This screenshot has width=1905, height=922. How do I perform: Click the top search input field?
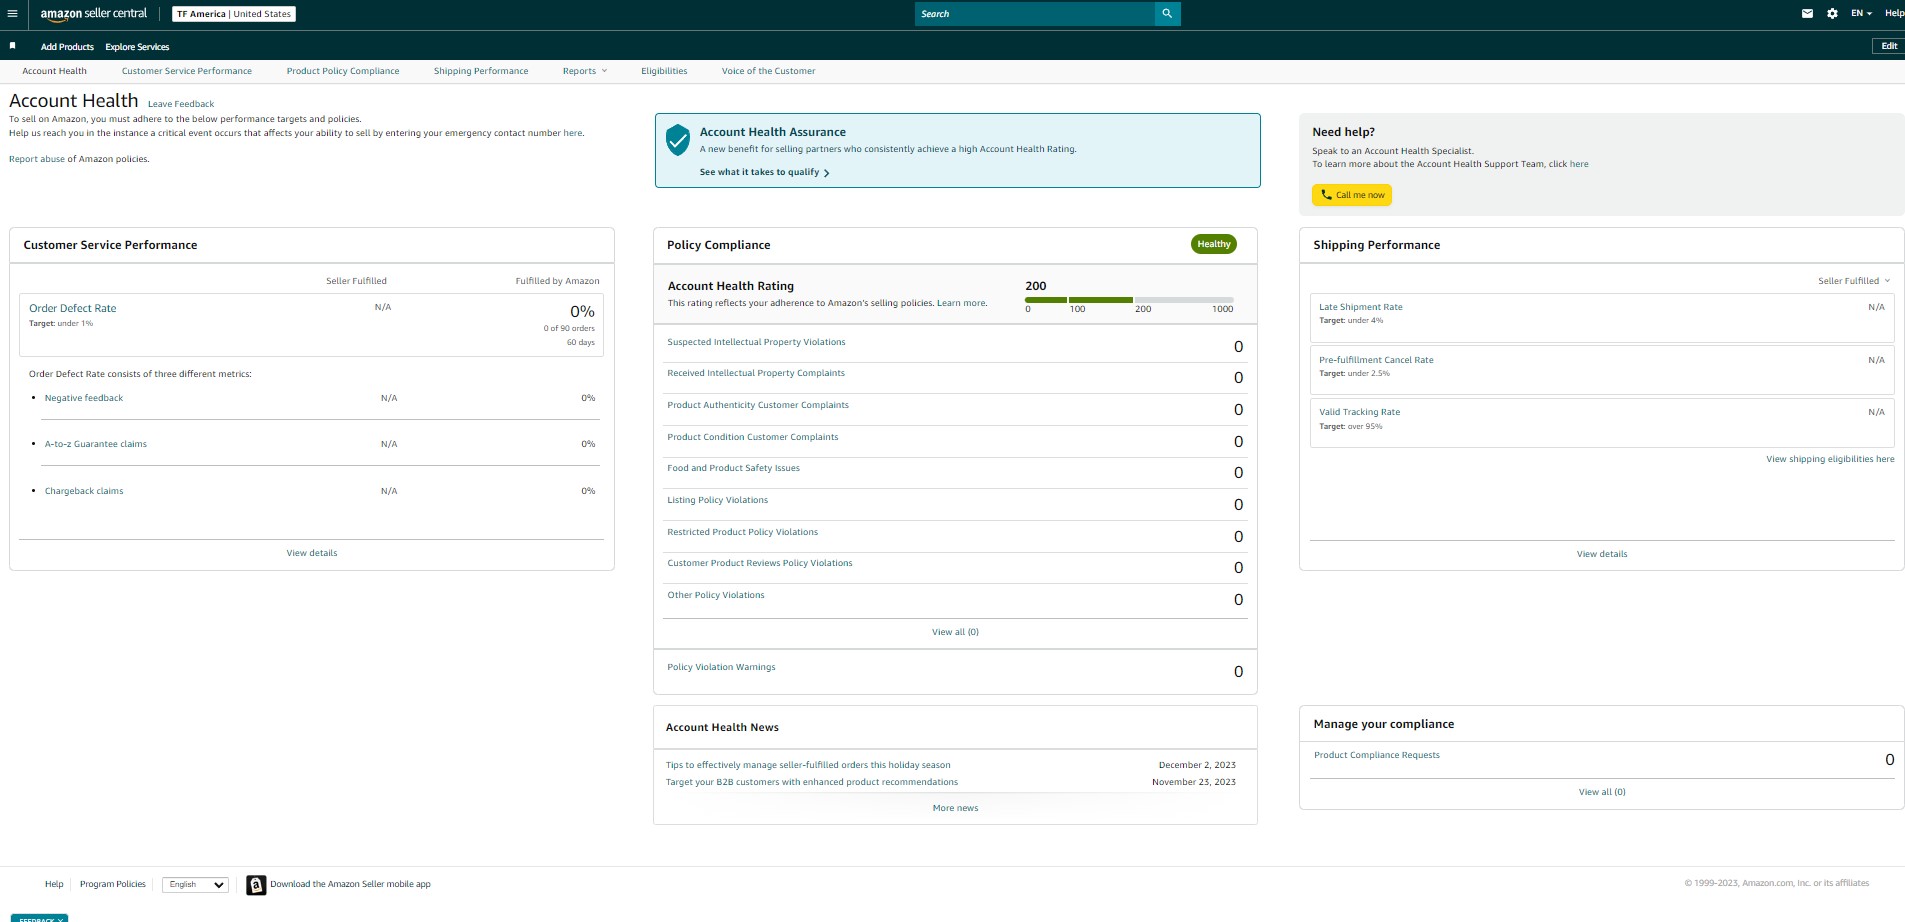click(1034, 14)
